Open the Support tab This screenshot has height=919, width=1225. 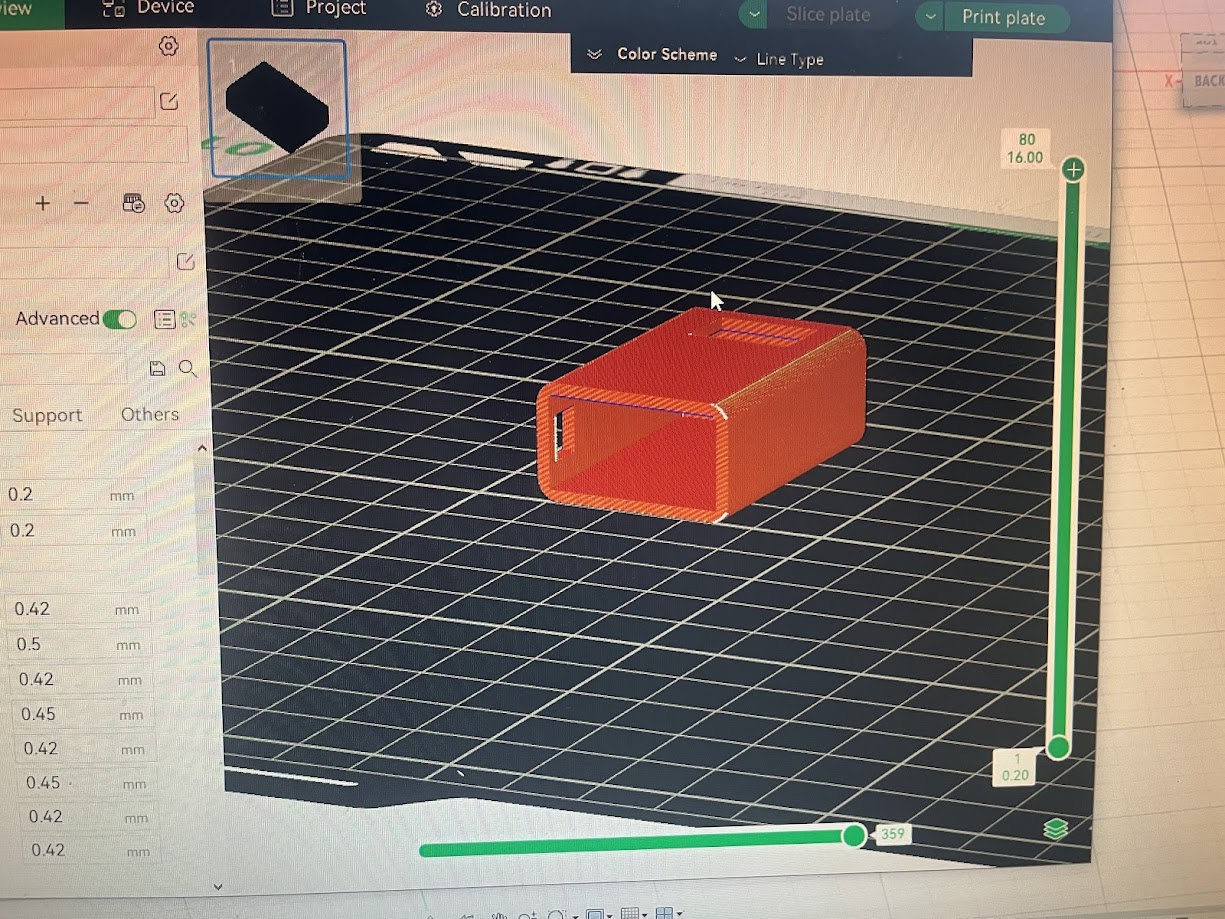click(x=46, y=414)
